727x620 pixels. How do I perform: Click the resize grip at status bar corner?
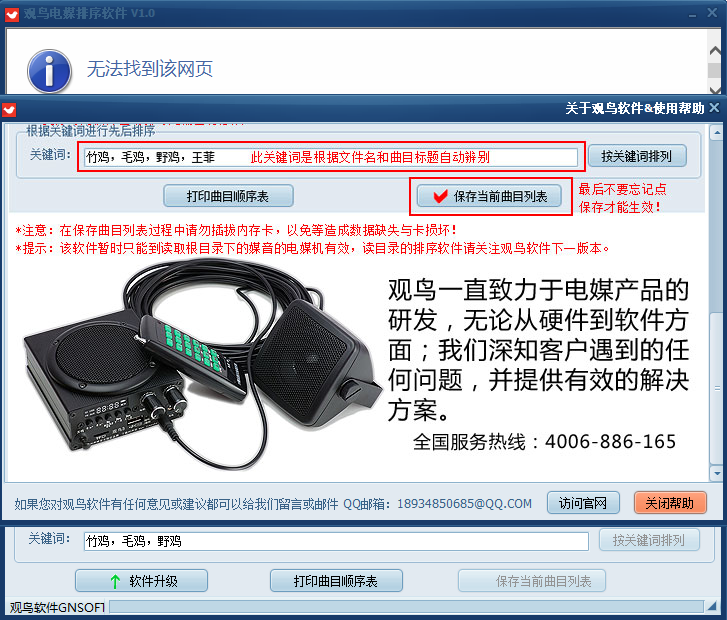[712, 606]
